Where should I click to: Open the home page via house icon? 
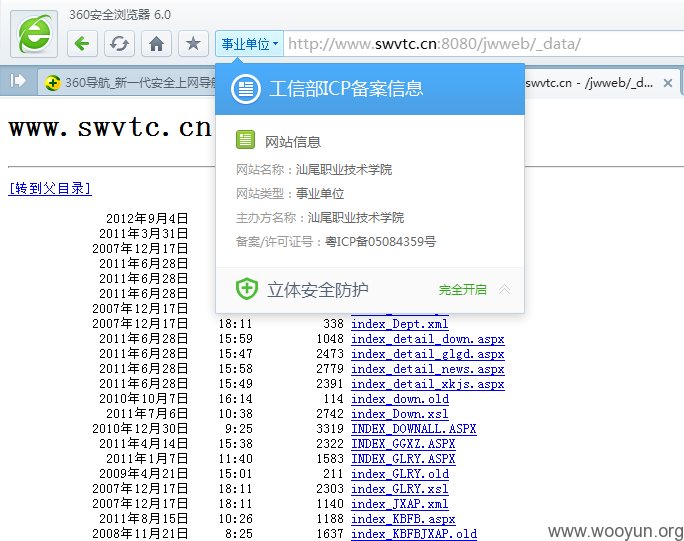(x=156, y=44)
